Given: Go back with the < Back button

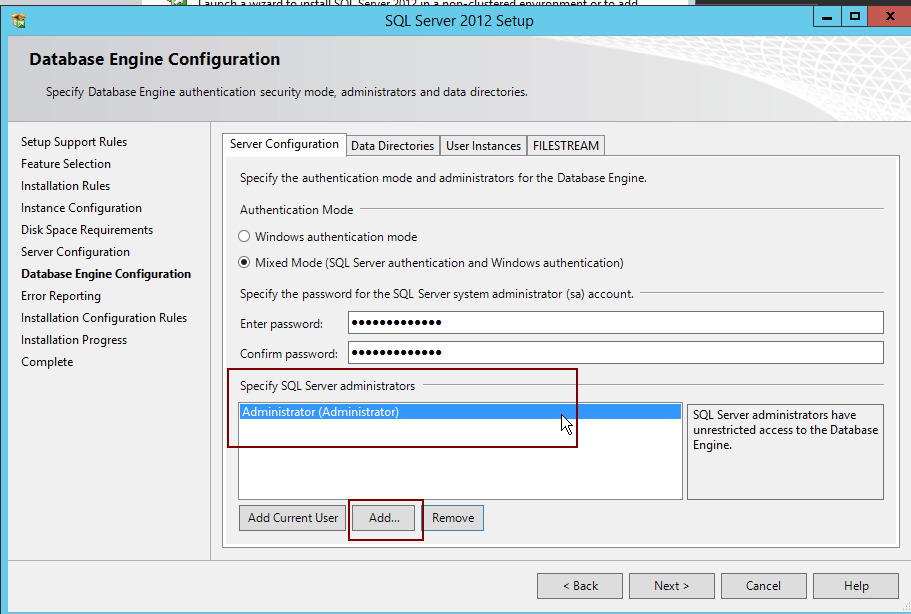Looking at the screenshot, I should 579,586.
